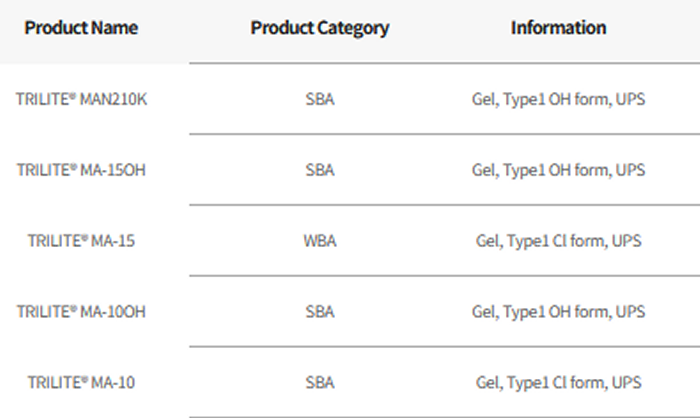Click the SBA category in MA-15OH row
Screen dimensions: 700x418
pos(320,170)
